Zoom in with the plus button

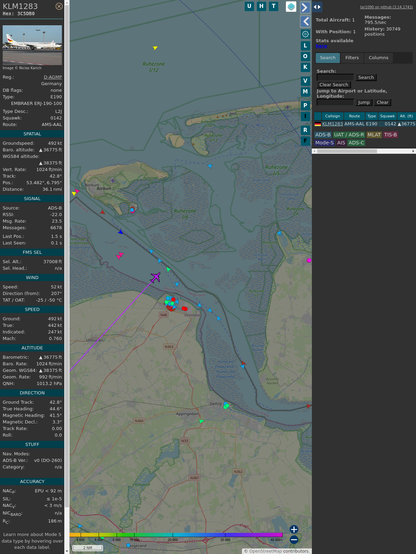click(294, 529)
